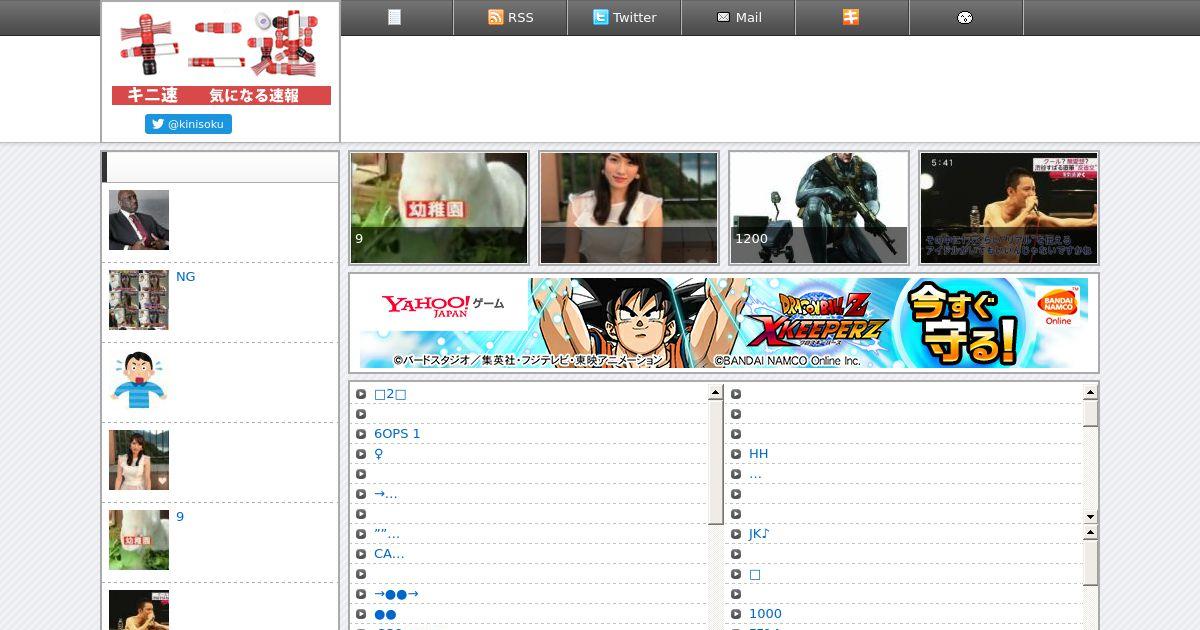Click the □2□ link in the left list
The image size is (1200, 630).
[390, 394]
